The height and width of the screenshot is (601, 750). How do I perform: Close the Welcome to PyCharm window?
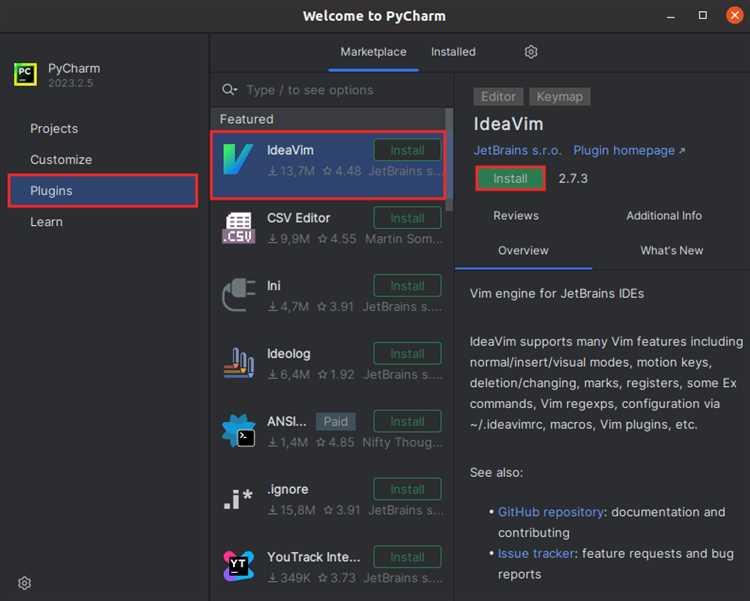pyautogui.click(x=734, y=15)
